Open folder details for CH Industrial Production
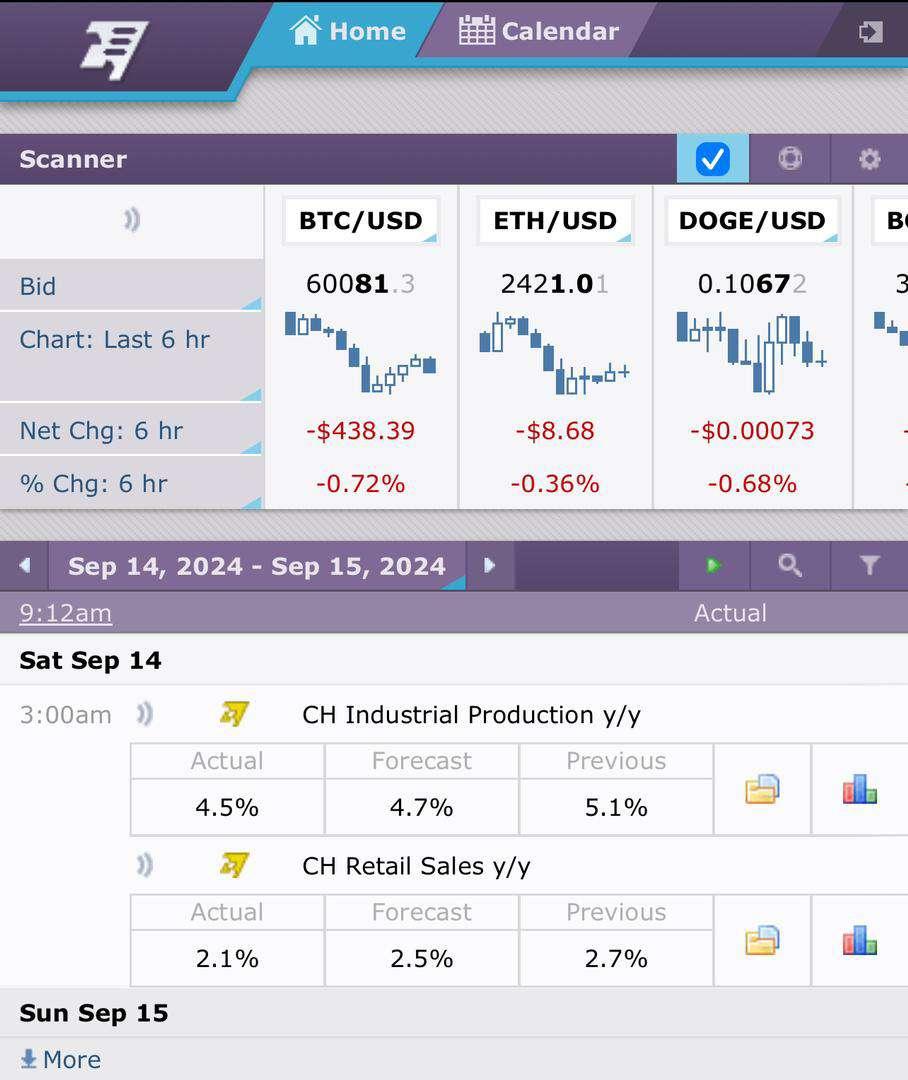 pos(762,790)
